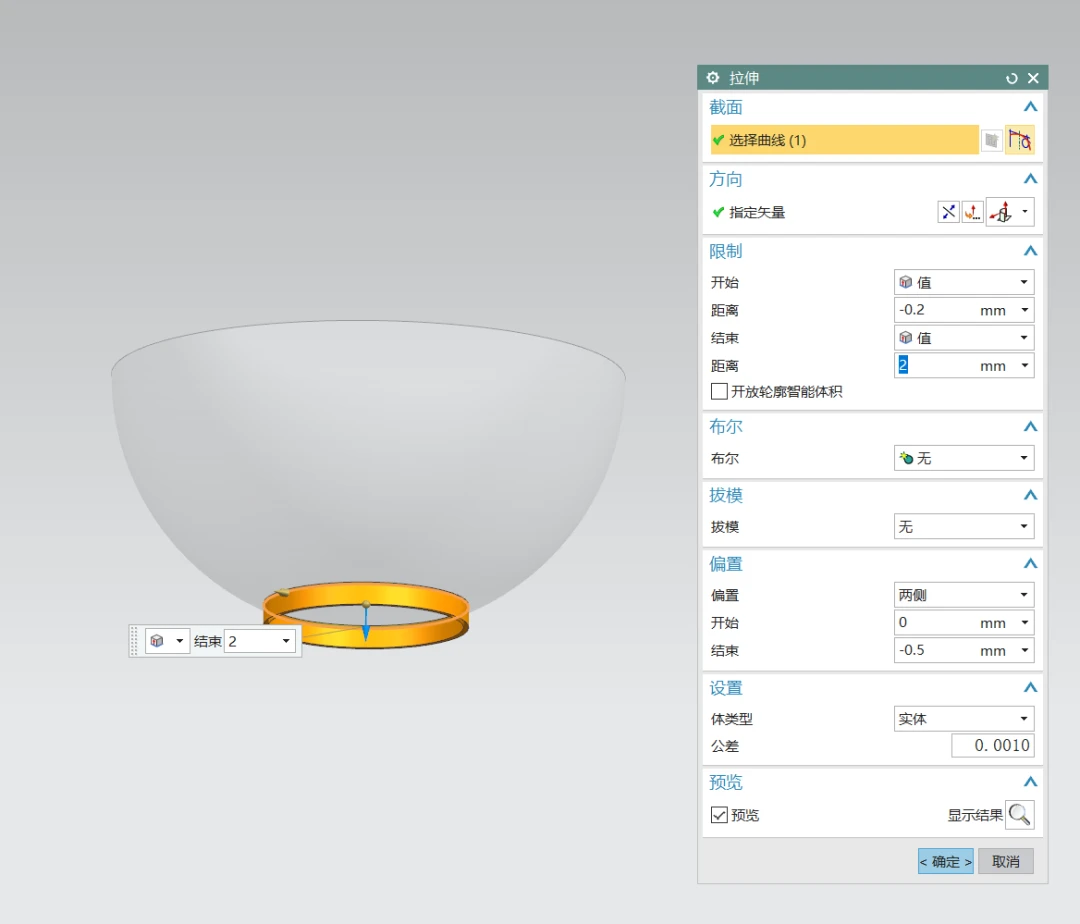Collapse the 方向 section
The image size is (1080, 924).
[x=1030, y=179]
